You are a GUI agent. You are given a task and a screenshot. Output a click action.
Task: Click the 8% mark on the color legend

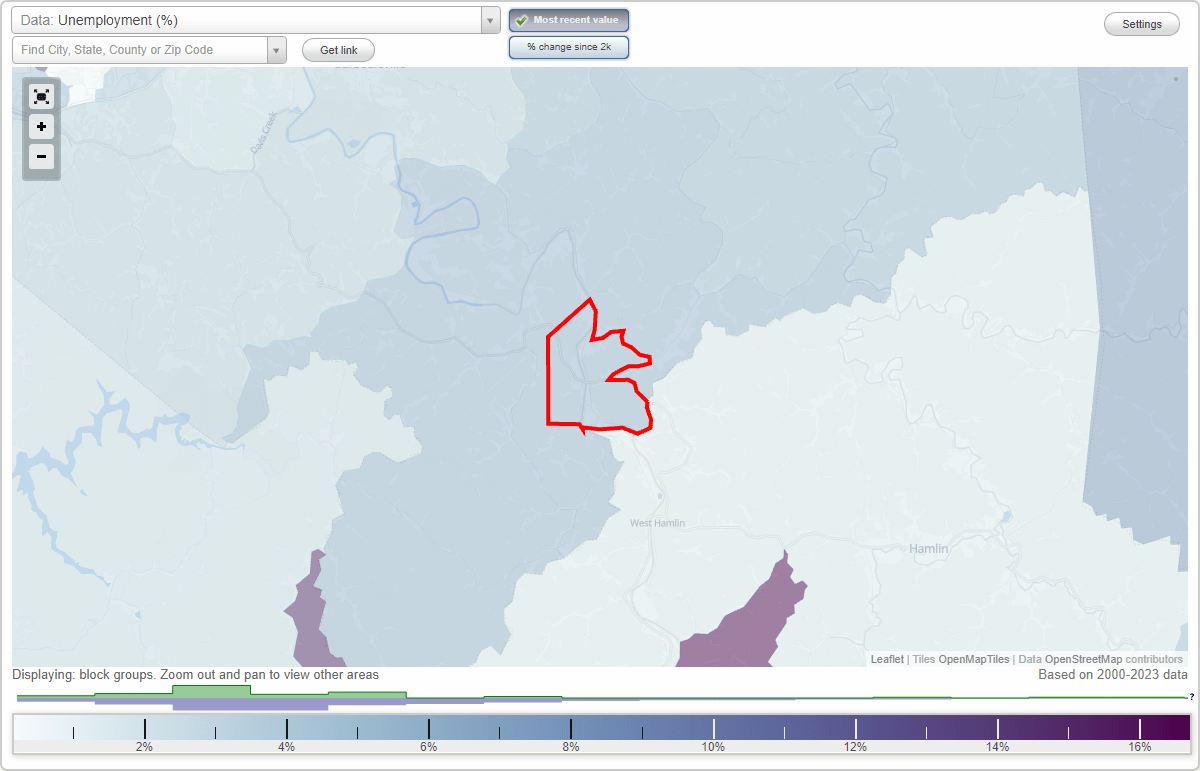[x=570, y=730]
